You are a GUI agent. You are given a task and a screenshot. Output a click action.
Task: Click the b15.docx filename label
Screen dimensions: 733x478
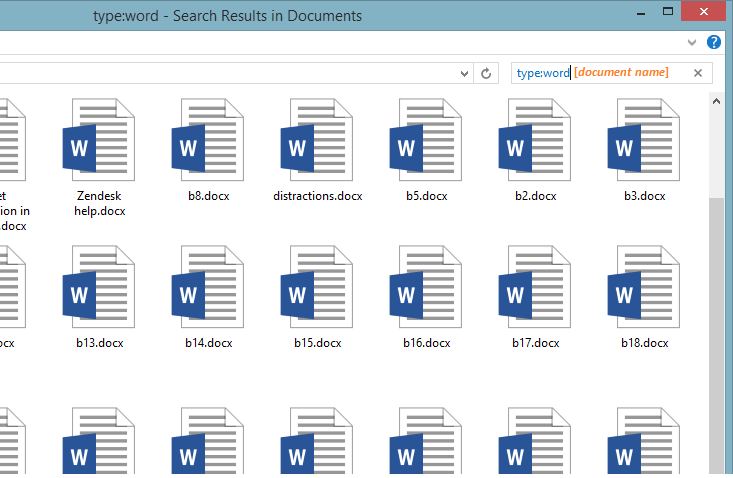(x=317, y=343)
